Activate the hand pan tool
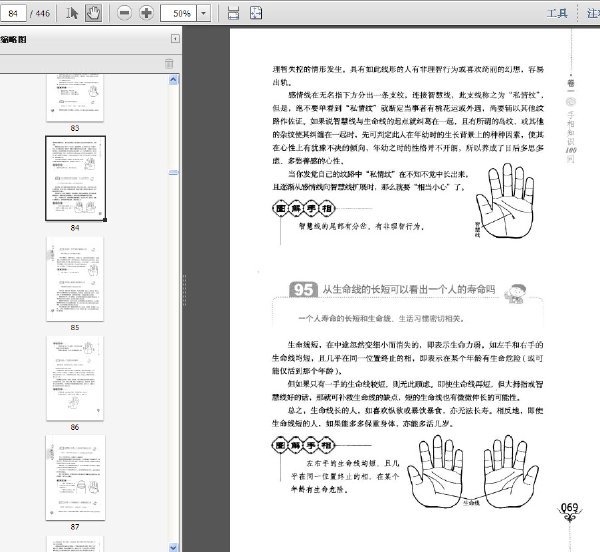This screenshot has height=552, width=600. [93, 13]
